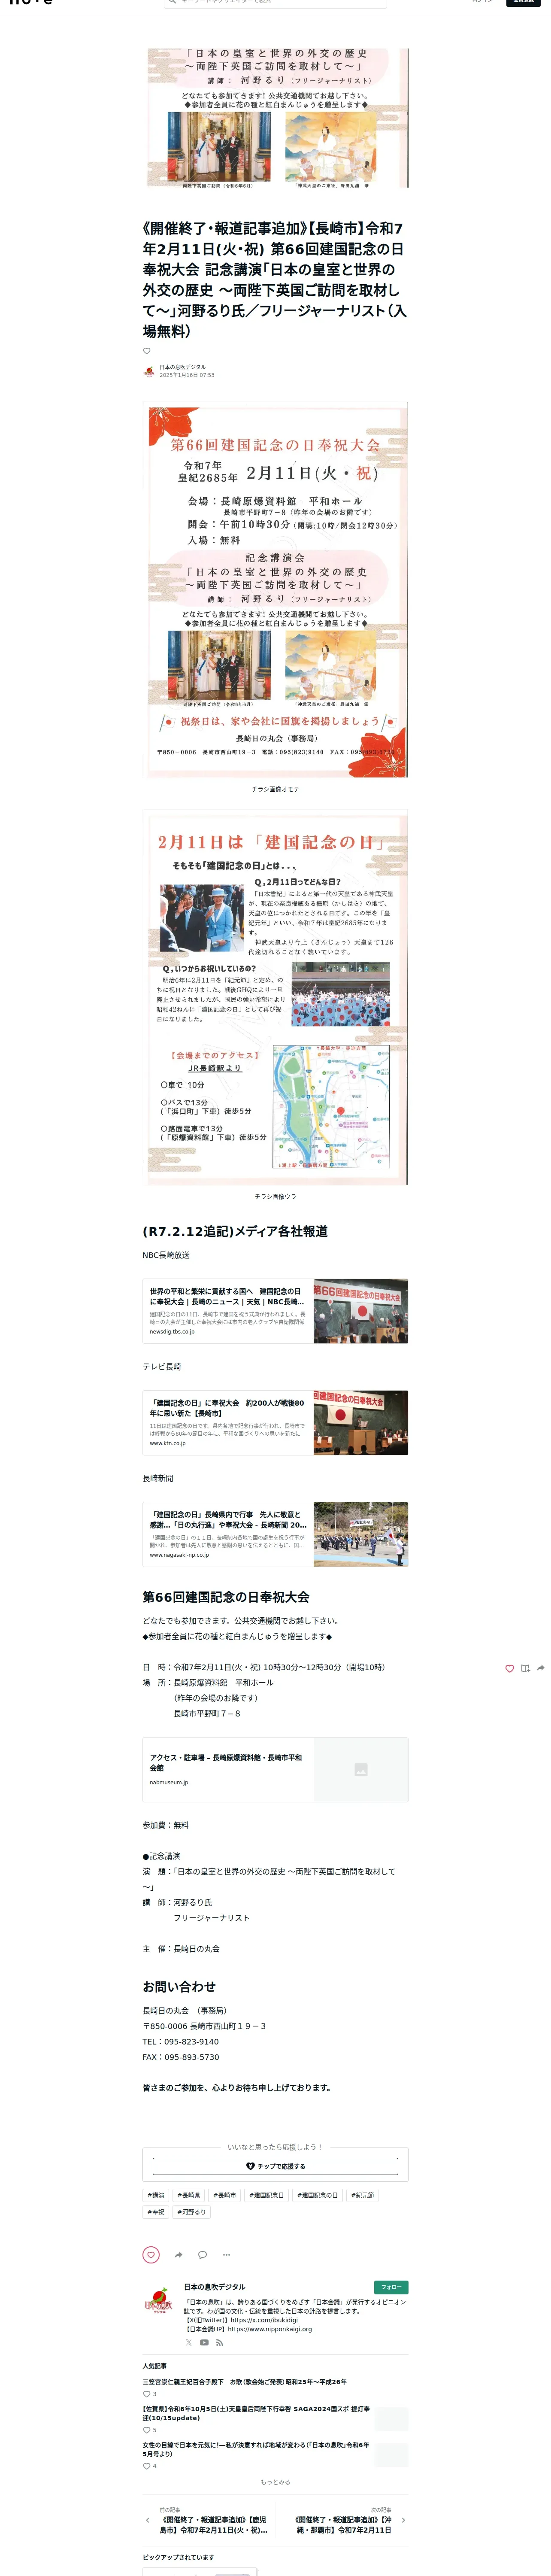Select the #奉祝 hashtag

tap(156, 2212)
